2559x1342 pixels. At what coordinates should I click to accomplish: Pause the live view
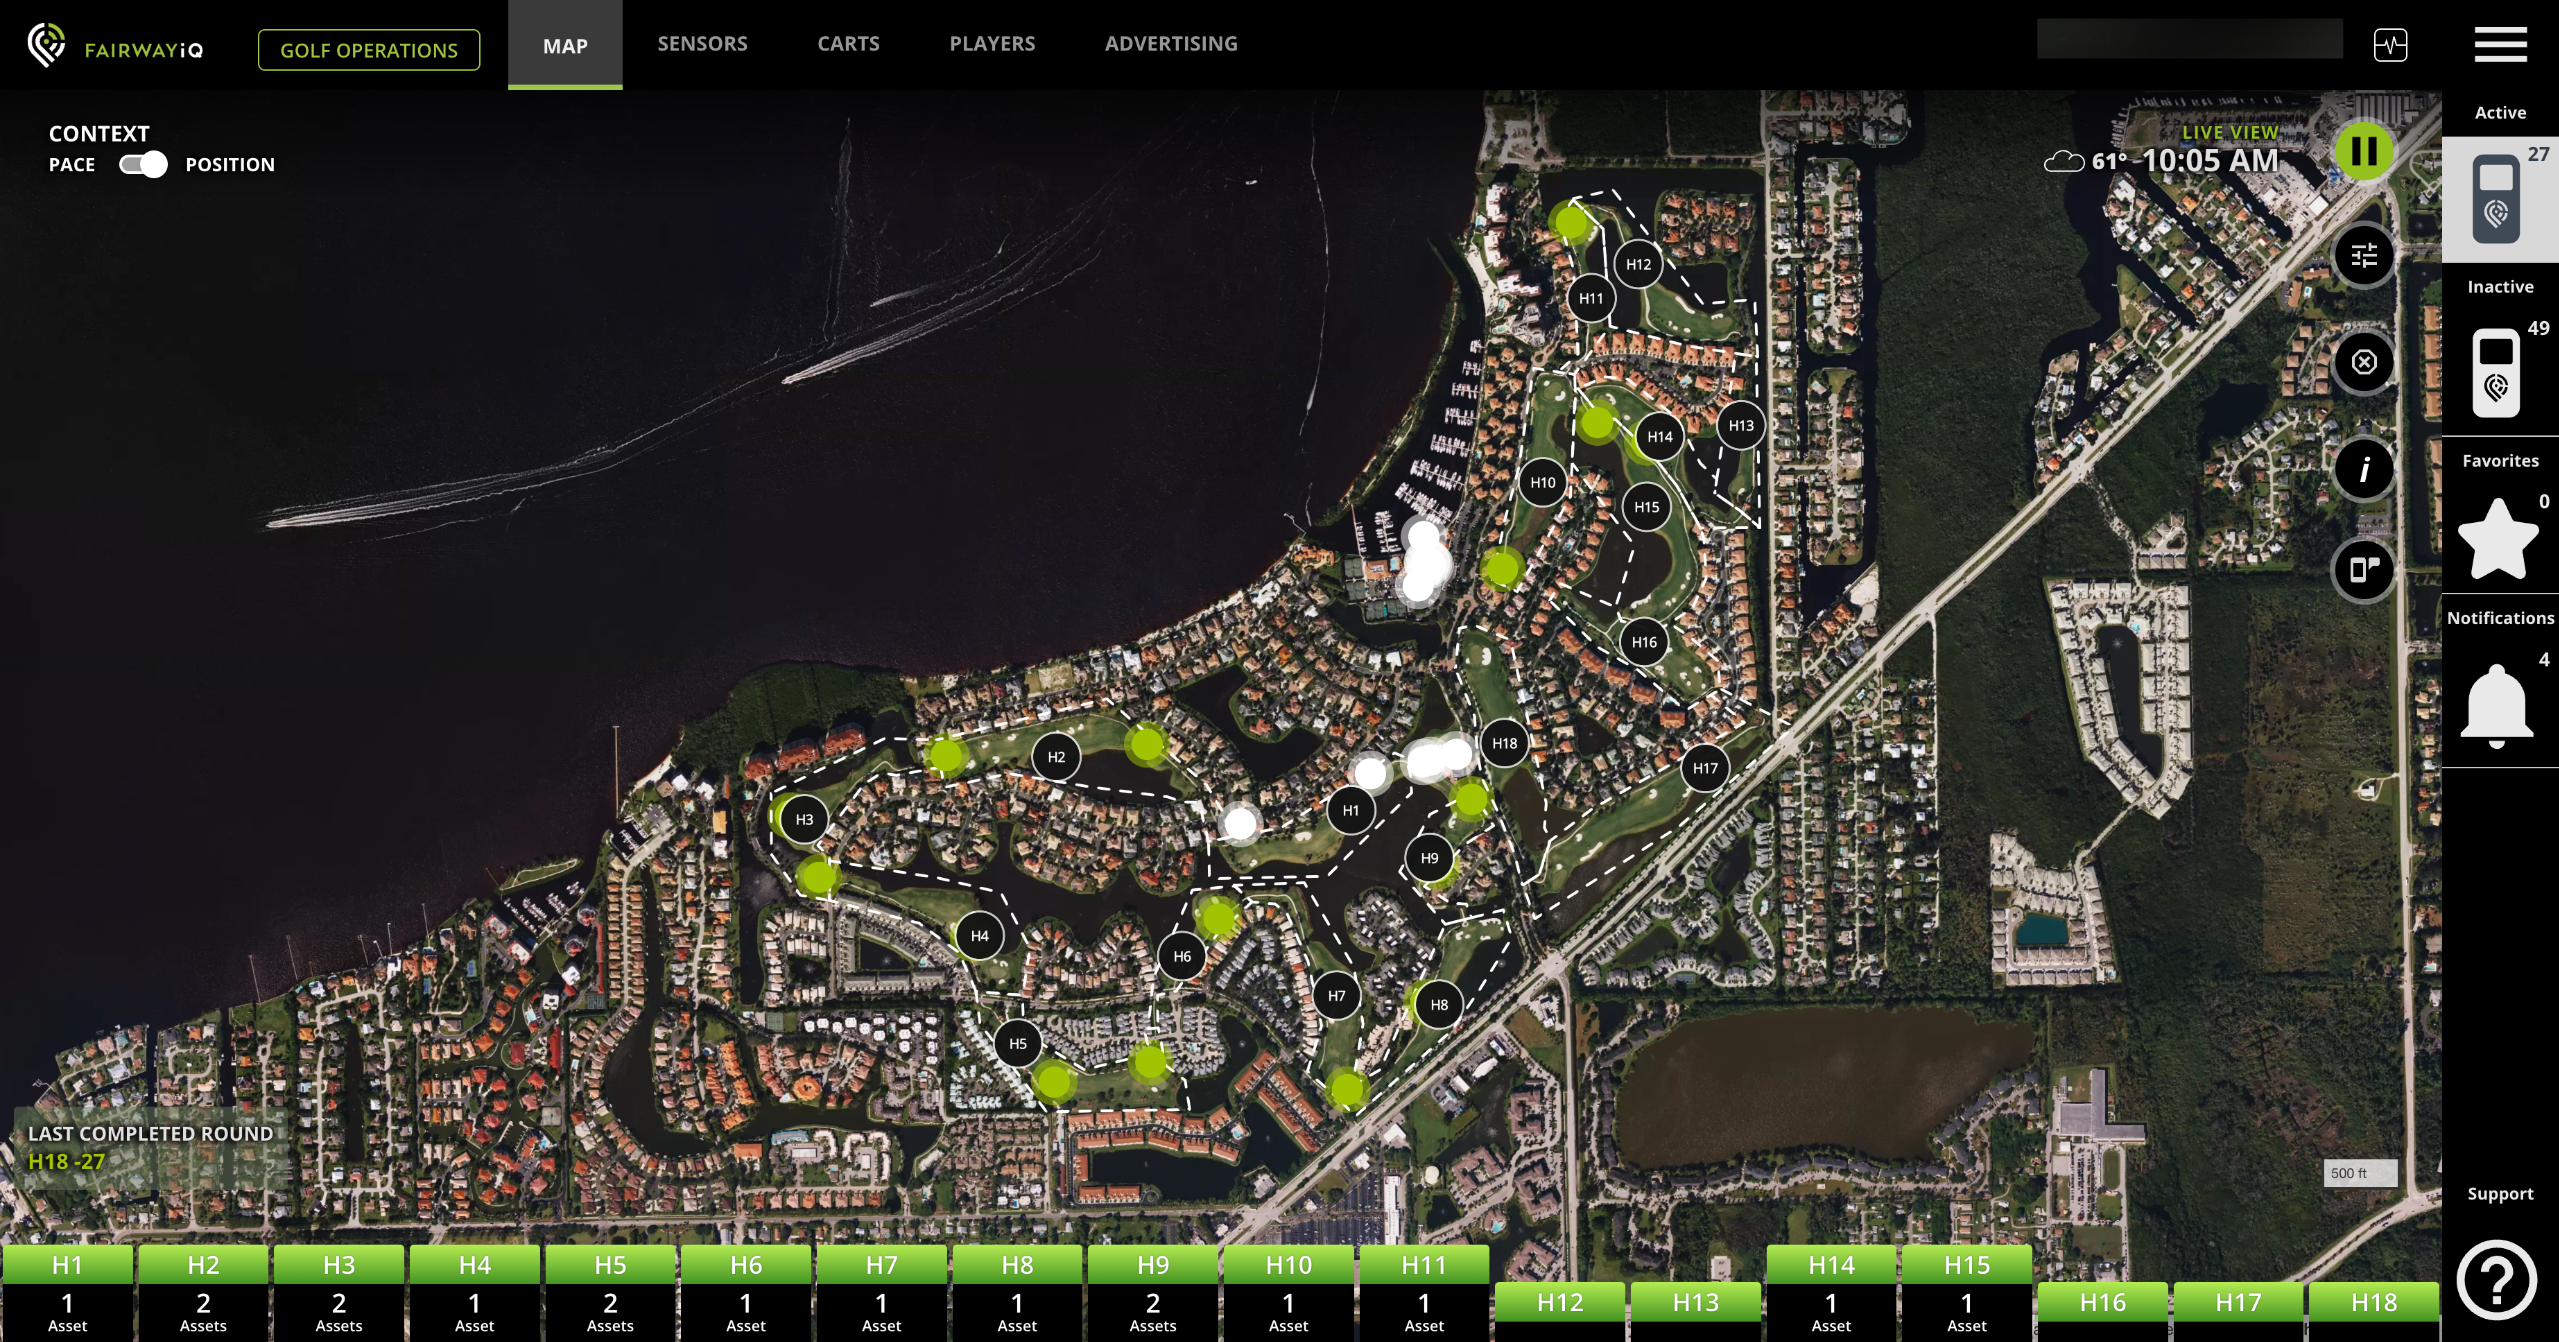2364,151
